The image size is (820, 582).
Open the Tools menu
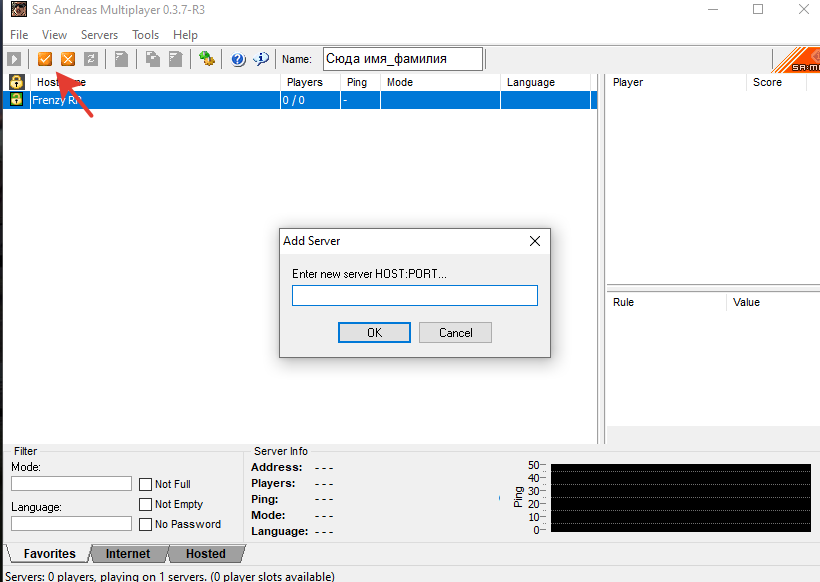(x=145, y=35)
